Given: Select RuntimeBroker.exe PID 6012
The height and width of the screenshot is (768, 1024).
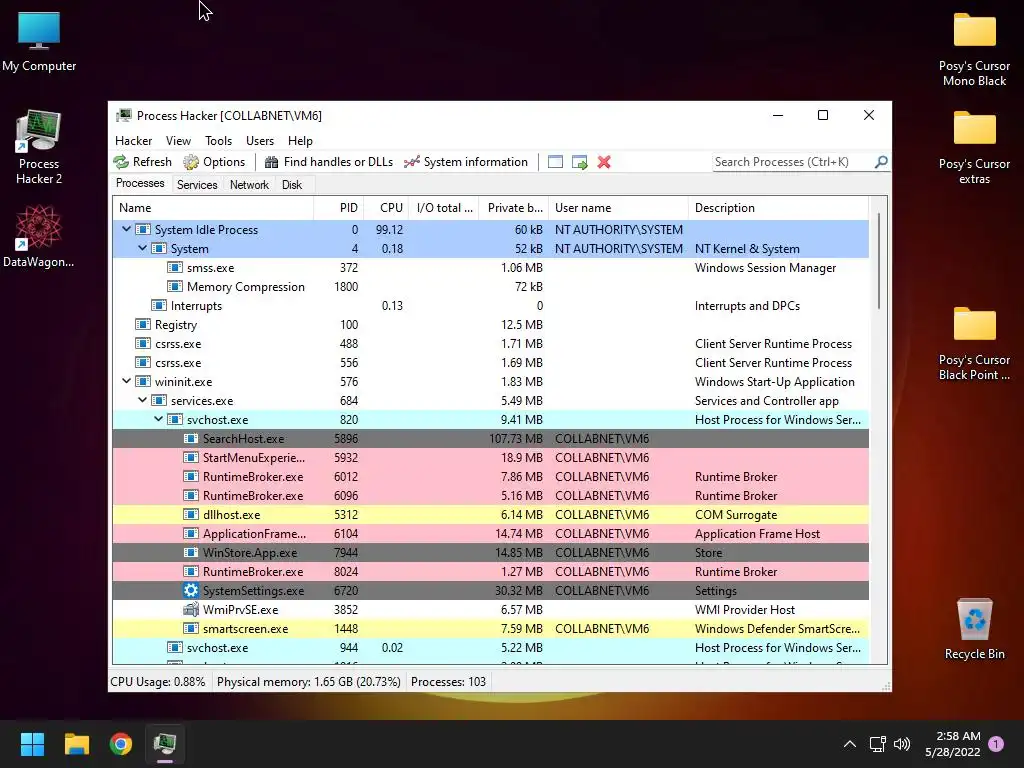Looking at the screenshot, I should click(x=490, y=476).
